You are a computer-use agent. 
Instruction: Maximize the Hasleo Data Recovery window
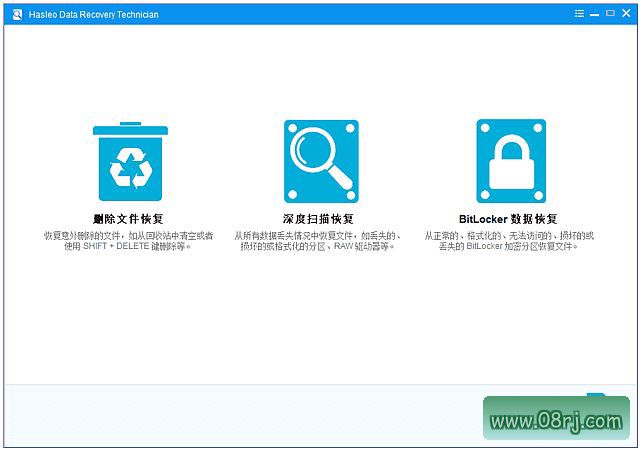pyautogui.click(x=611, y=14)
